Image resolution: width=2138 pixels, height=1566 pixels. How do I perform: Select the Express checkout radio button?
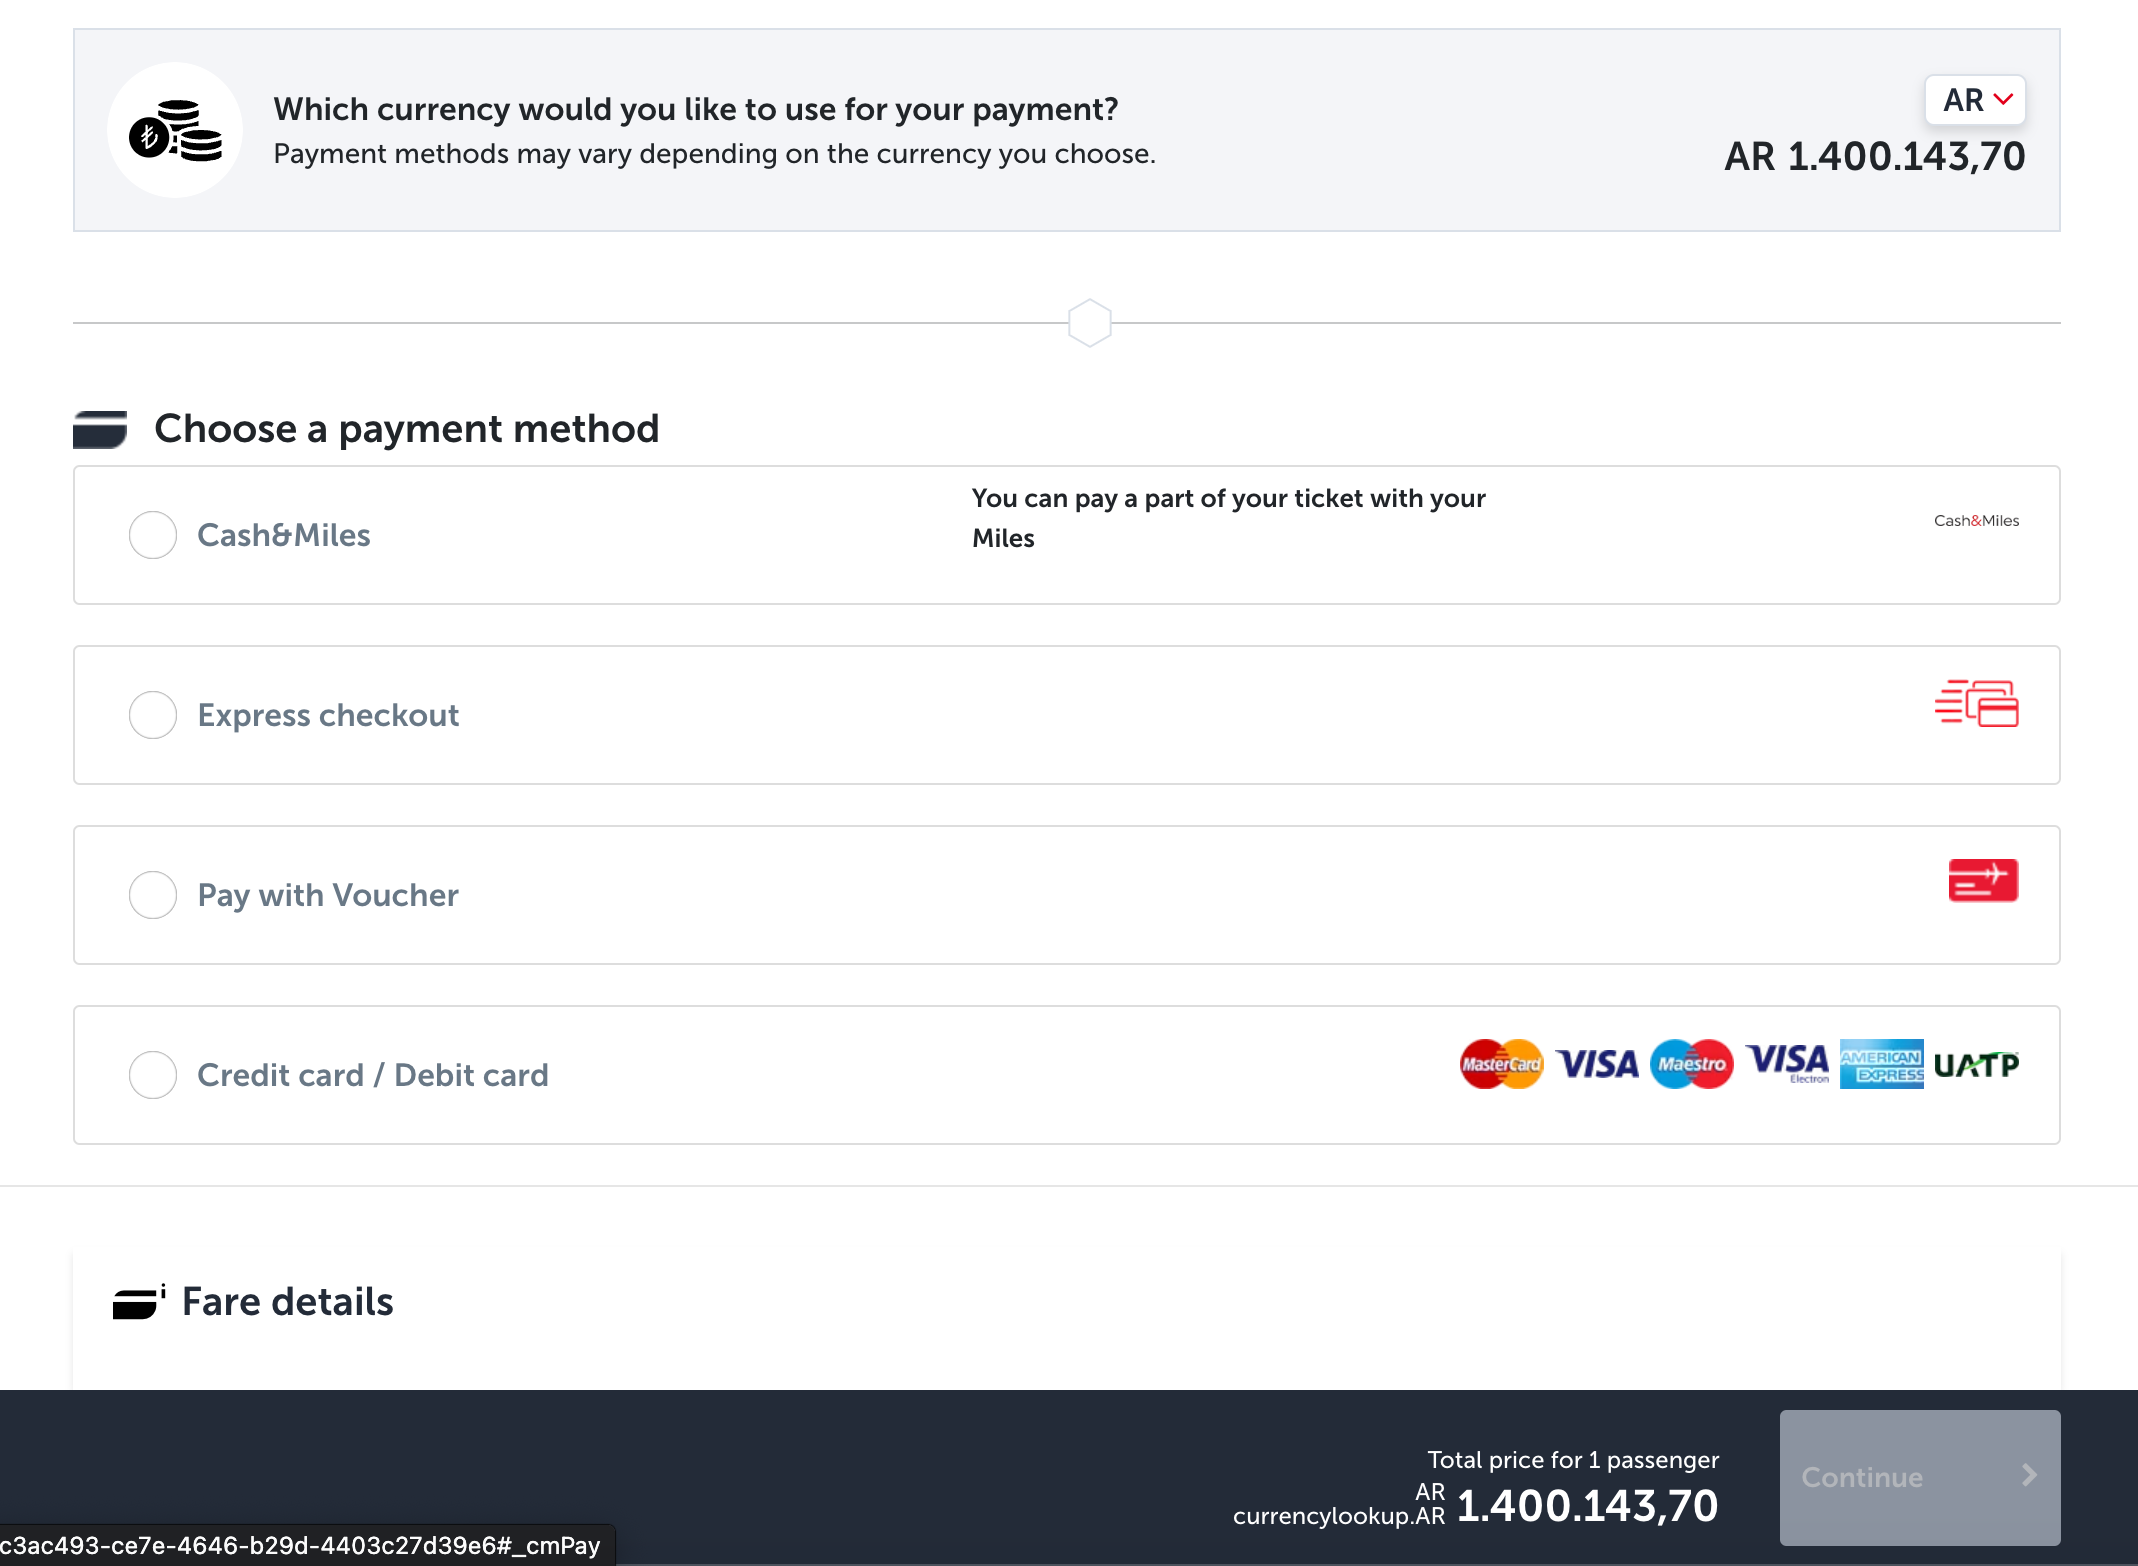pos(153,715)
